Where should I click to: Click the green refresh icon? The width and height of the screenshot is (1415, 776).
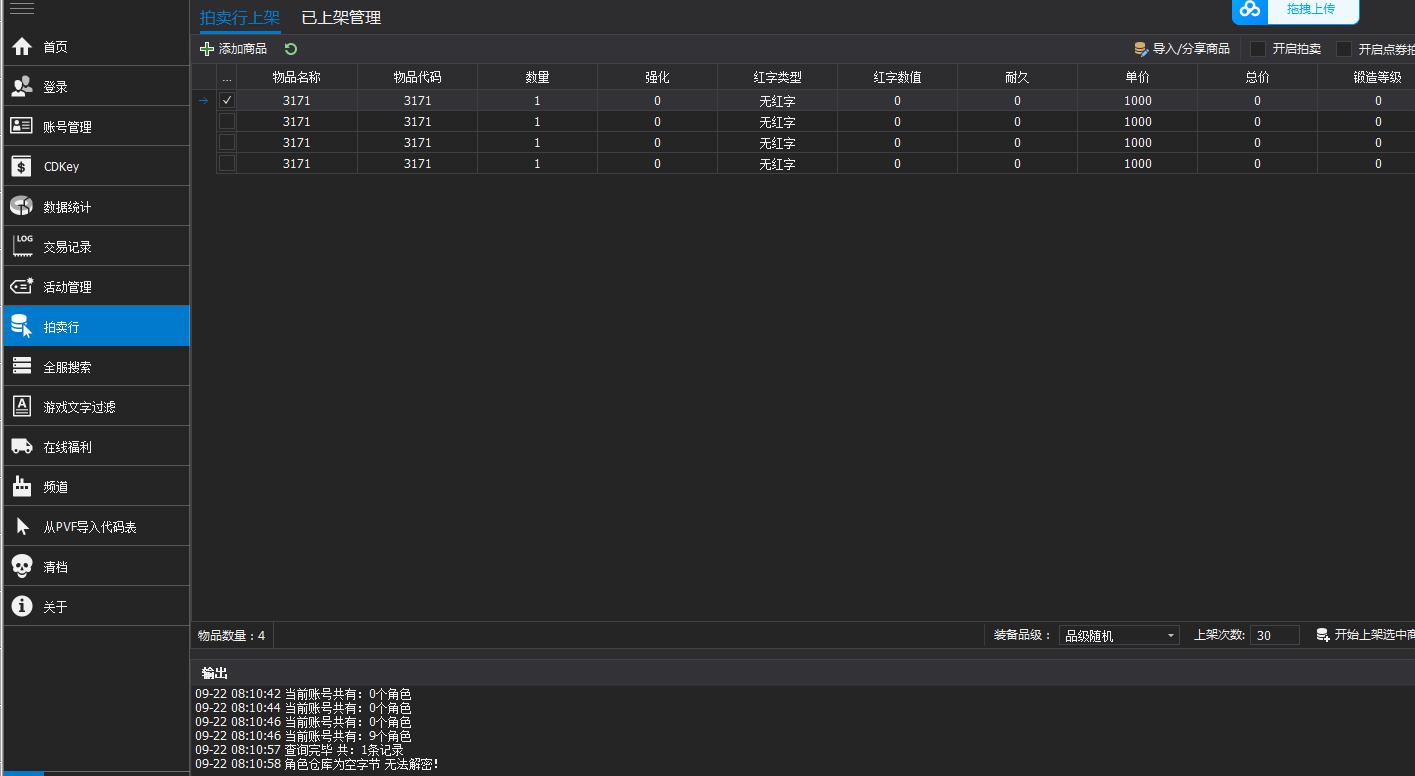coord(291,49)
